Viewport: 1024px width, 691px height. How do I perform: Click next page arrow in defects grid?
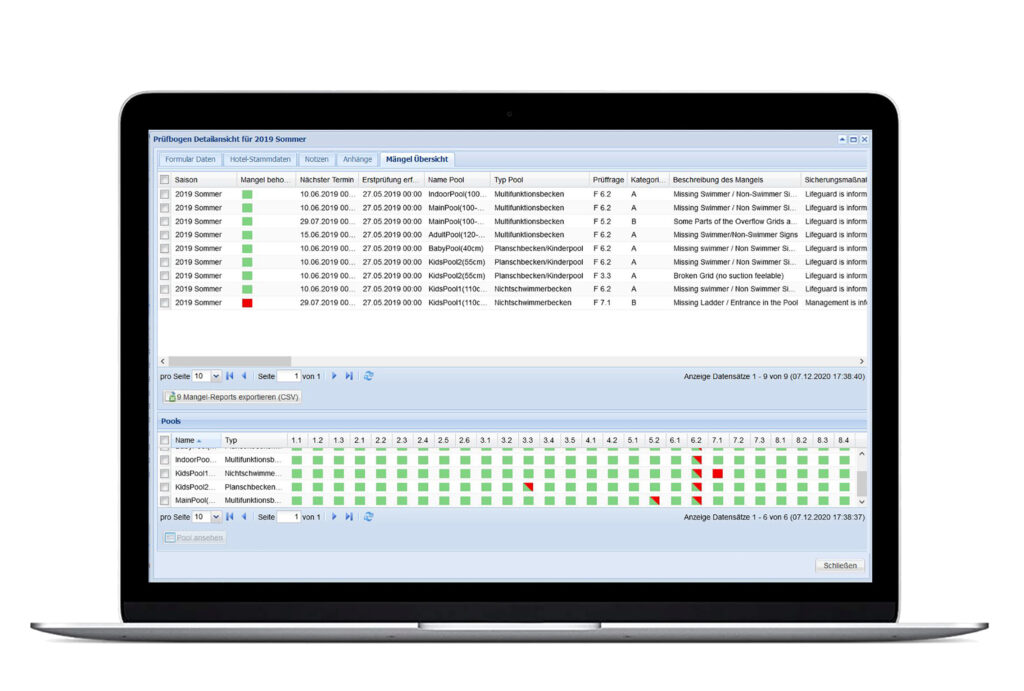coord(334,376)
